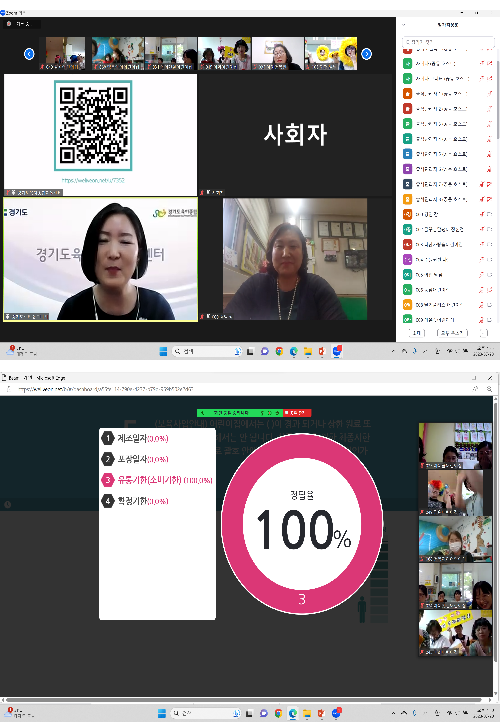
Task: Open more options button beside mute all
Action: click(483, 332)
